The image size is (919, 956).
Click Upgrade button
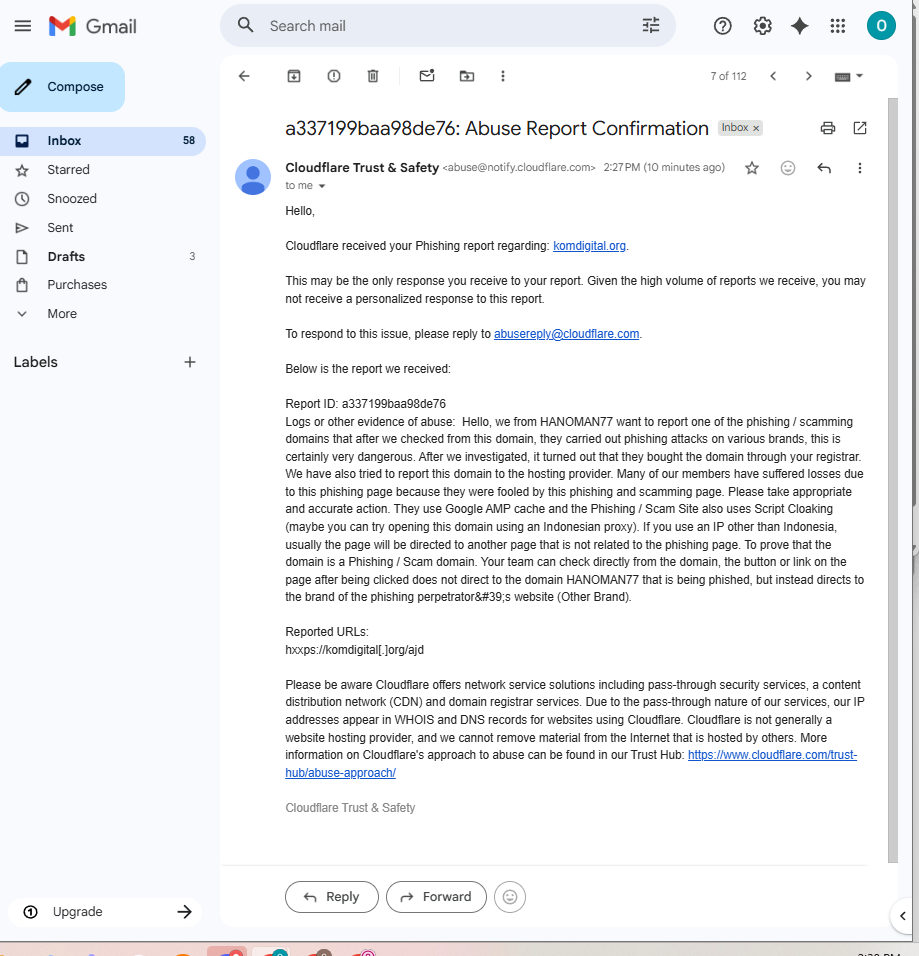pyautogui.click(x=106, y=911)
